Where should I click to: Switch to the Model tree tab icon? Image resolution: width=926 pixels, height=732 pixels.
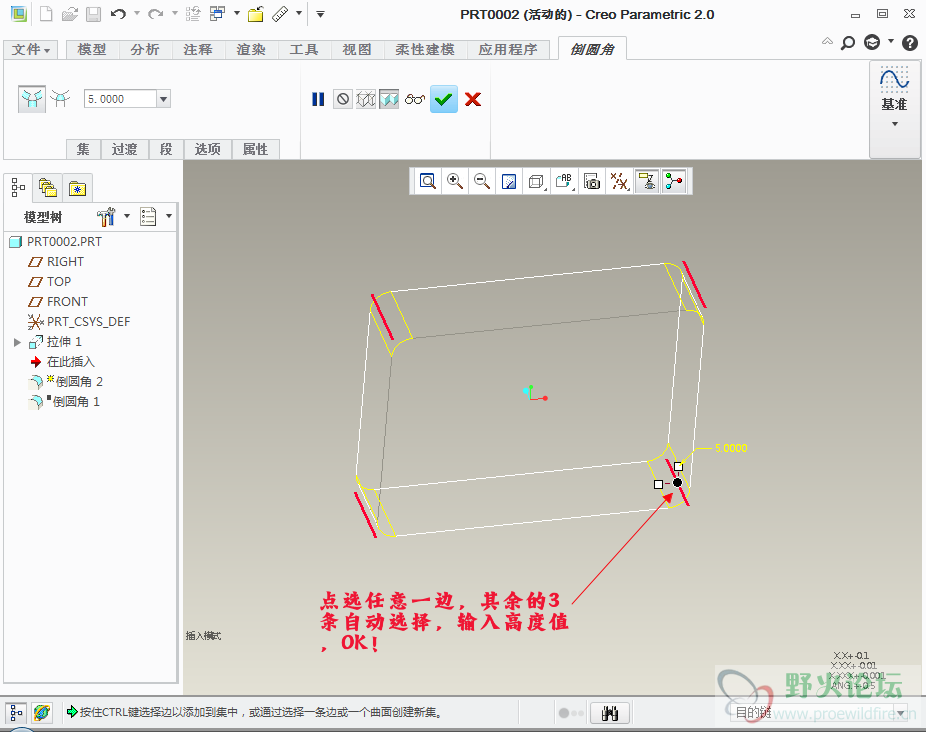coord(18,188)
